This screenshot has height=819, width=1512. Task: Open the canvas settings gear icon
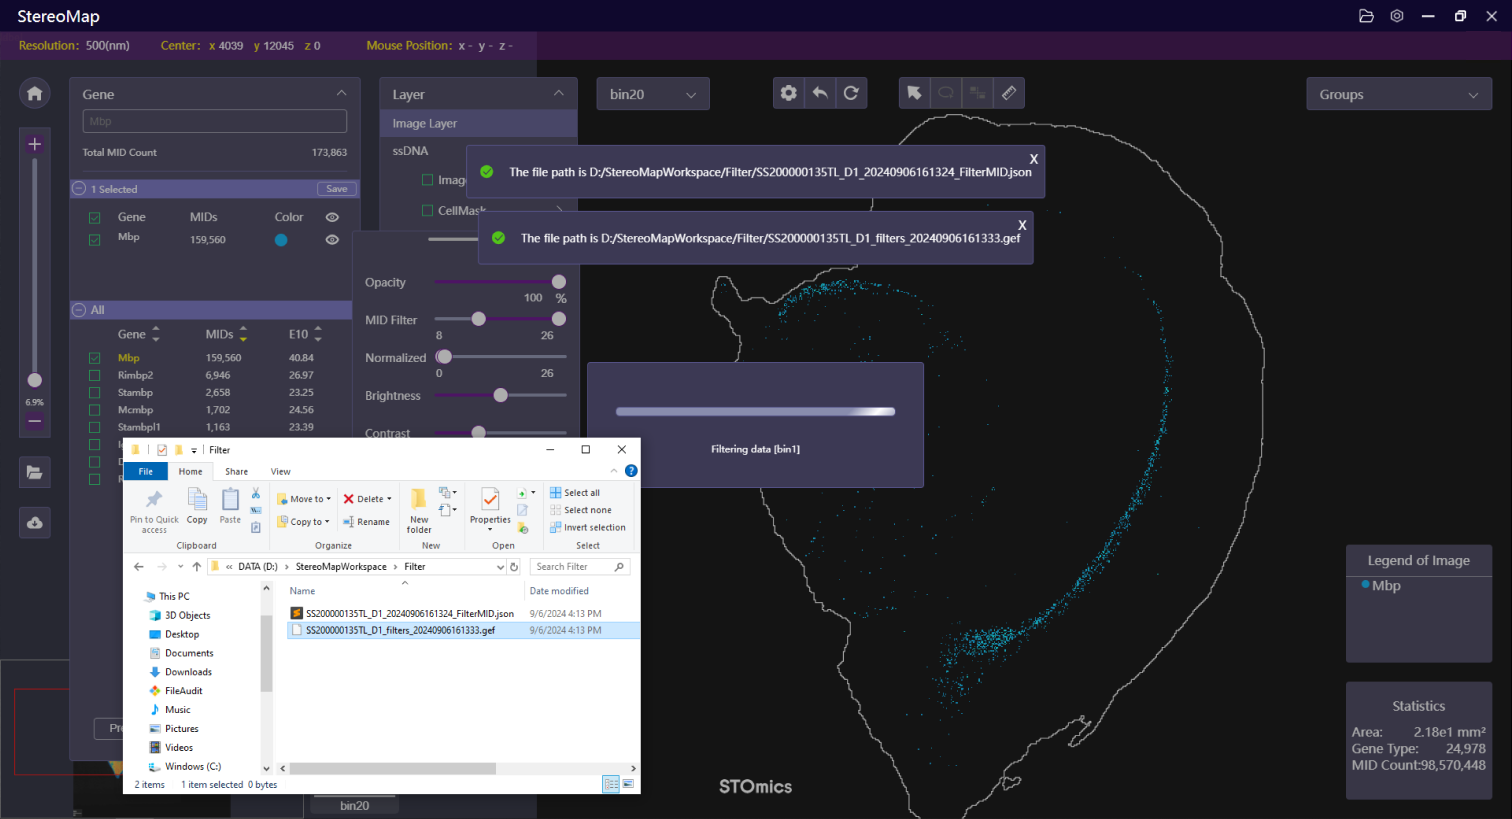[789, 93]
